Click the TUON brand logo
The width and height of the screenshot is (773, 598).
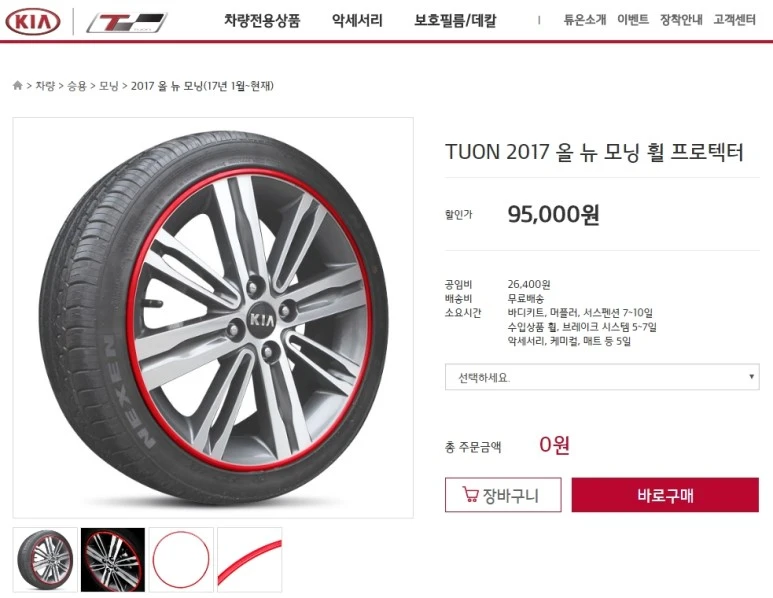[x=127, y=23]
